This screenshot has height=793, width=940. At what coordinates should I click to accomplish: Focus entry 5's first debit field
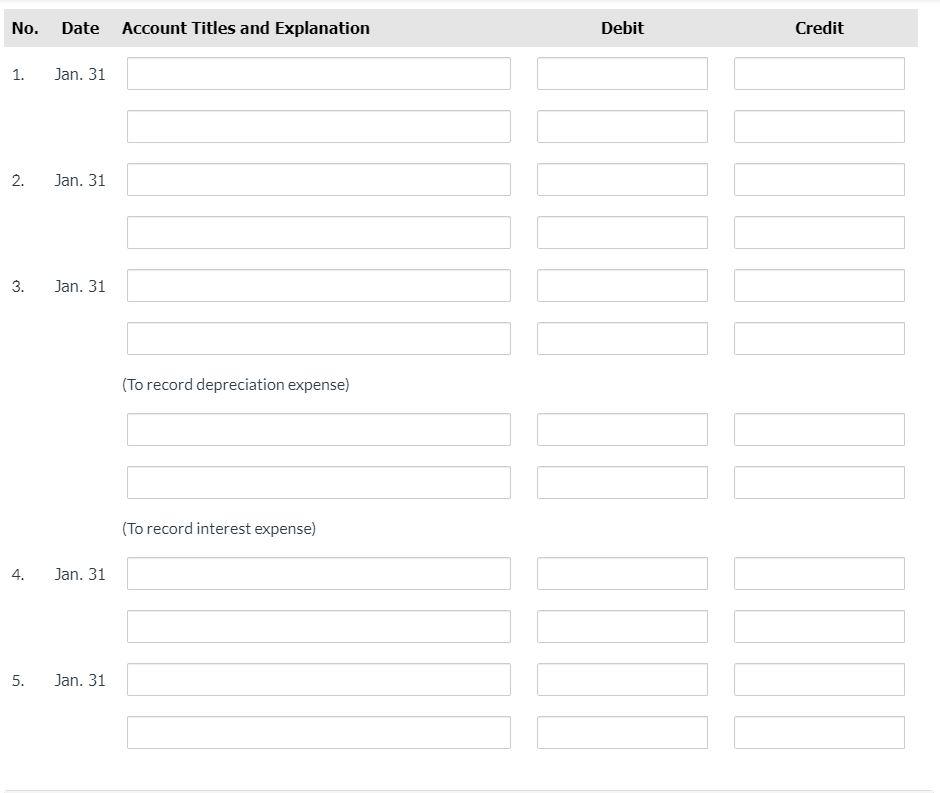click(622, 680)
